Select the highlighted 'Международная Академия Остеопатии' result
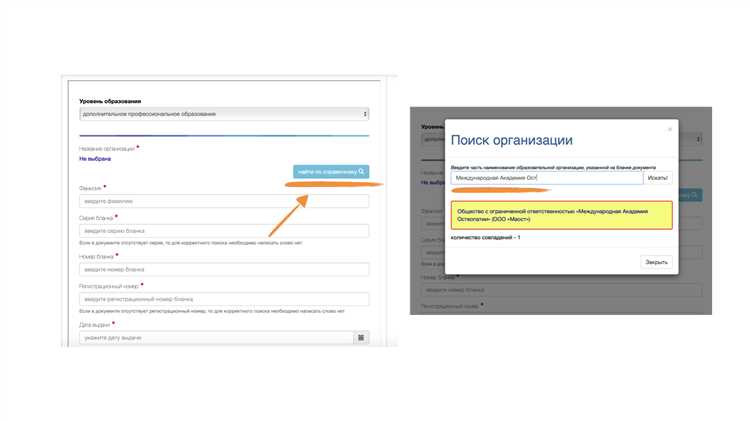Screen dimensions: 750x421 [562, 215]
